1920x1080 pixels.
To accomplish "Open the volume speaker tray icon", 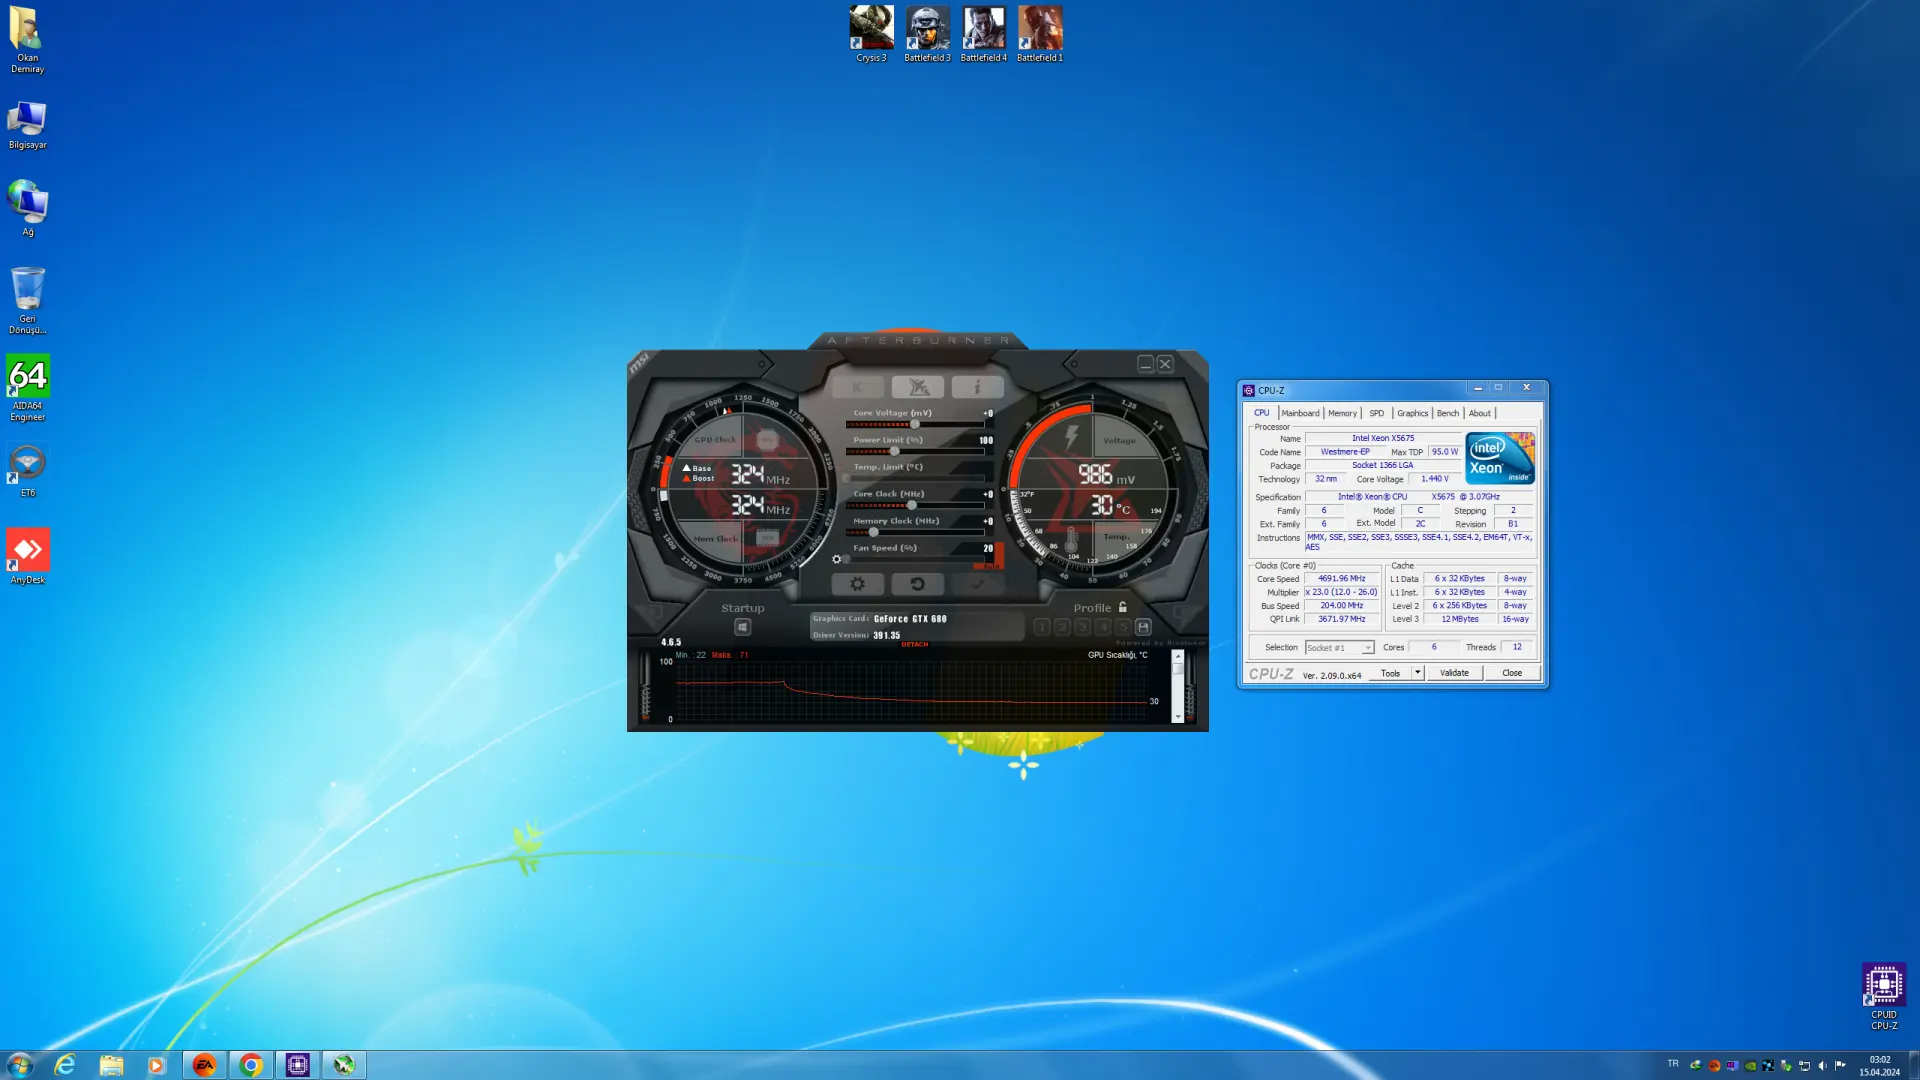I will [x=1822, y=1066].
